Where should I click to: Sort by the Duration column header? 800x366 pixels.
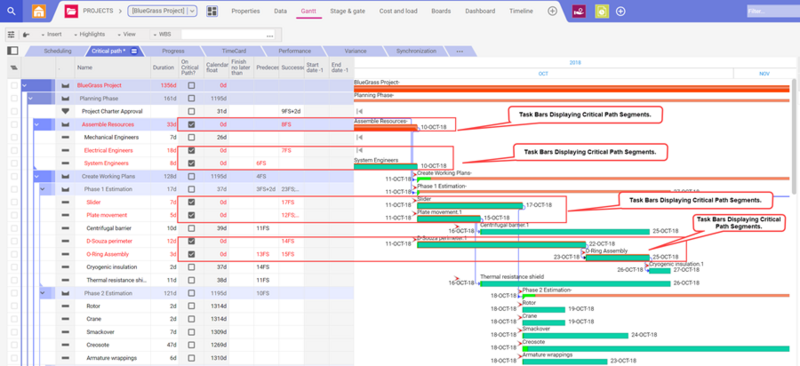(164, 67)
